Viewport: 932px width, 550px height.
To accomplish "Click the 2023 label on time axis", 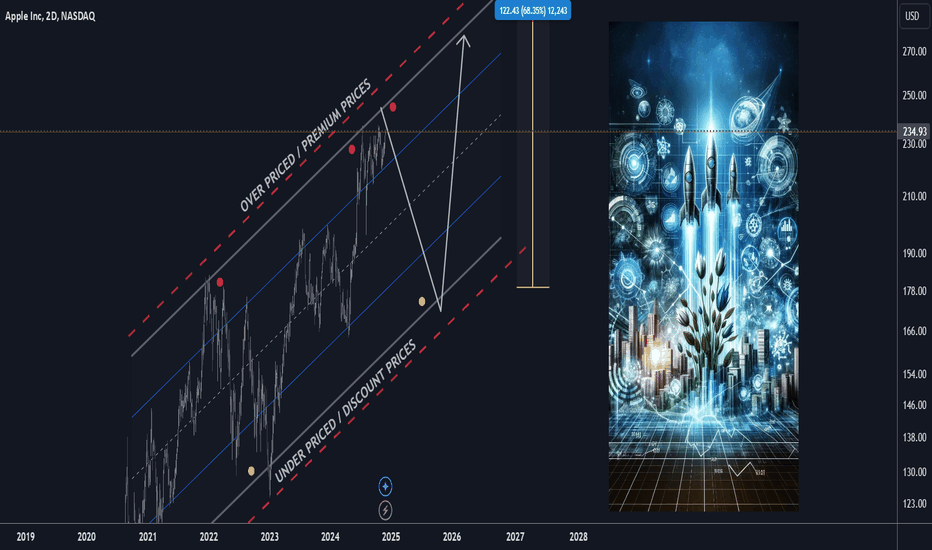I will pyautogui.click(x=269, y=537).
